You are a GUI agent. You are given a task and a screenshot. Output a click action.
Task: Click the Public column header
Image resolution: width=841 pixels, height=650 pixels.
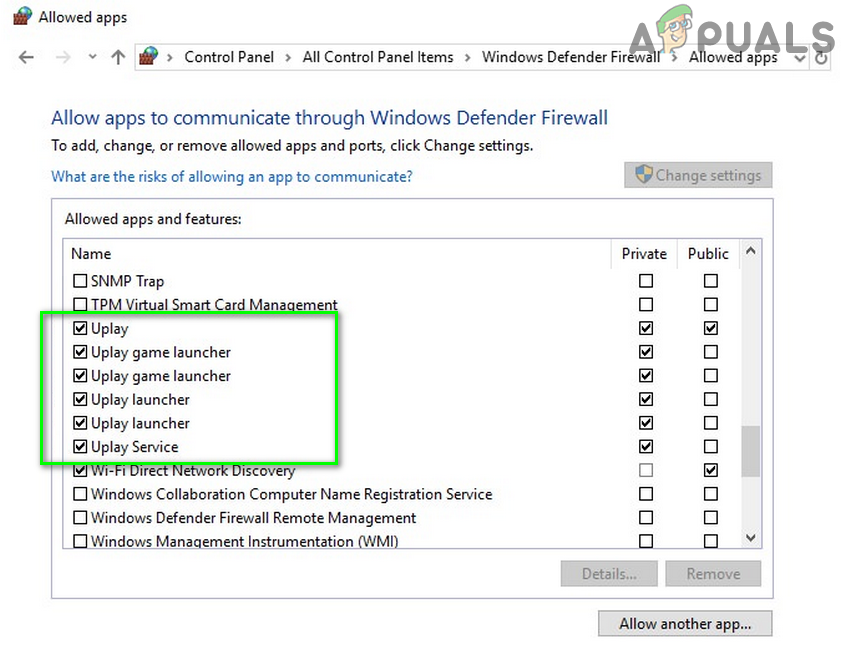click(709, 254)
